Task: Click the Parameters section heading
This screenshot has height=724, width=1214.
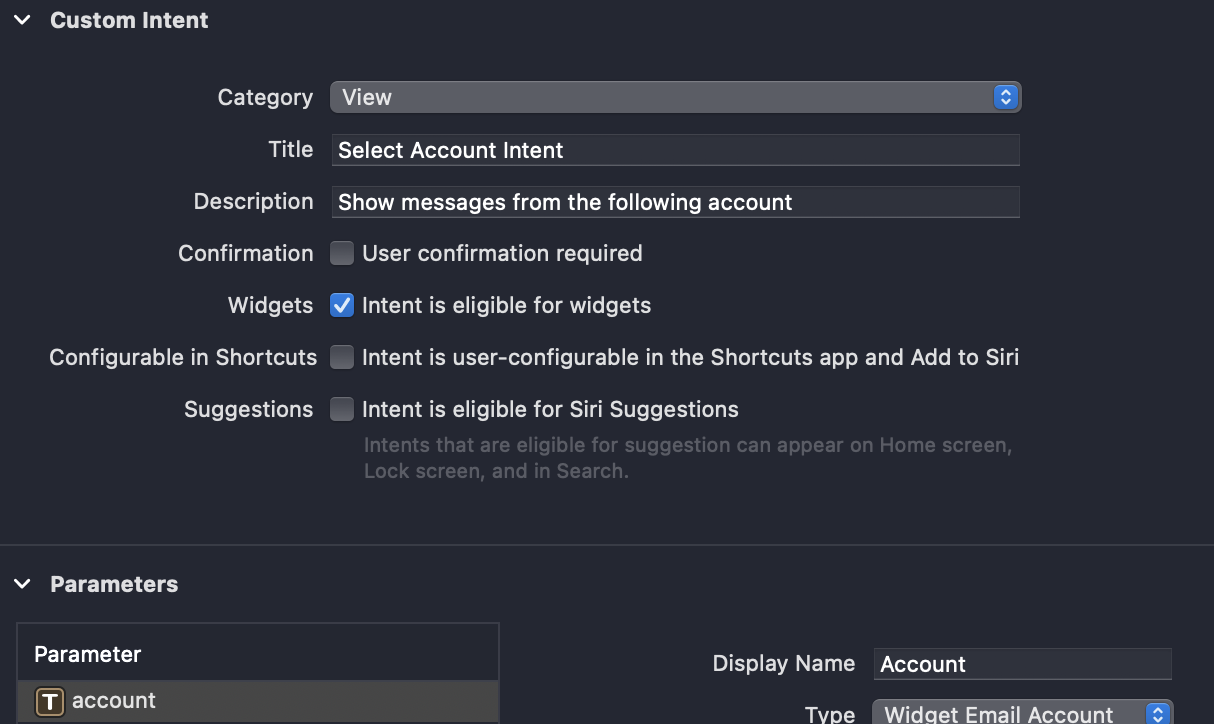Action: coord(114,584)
